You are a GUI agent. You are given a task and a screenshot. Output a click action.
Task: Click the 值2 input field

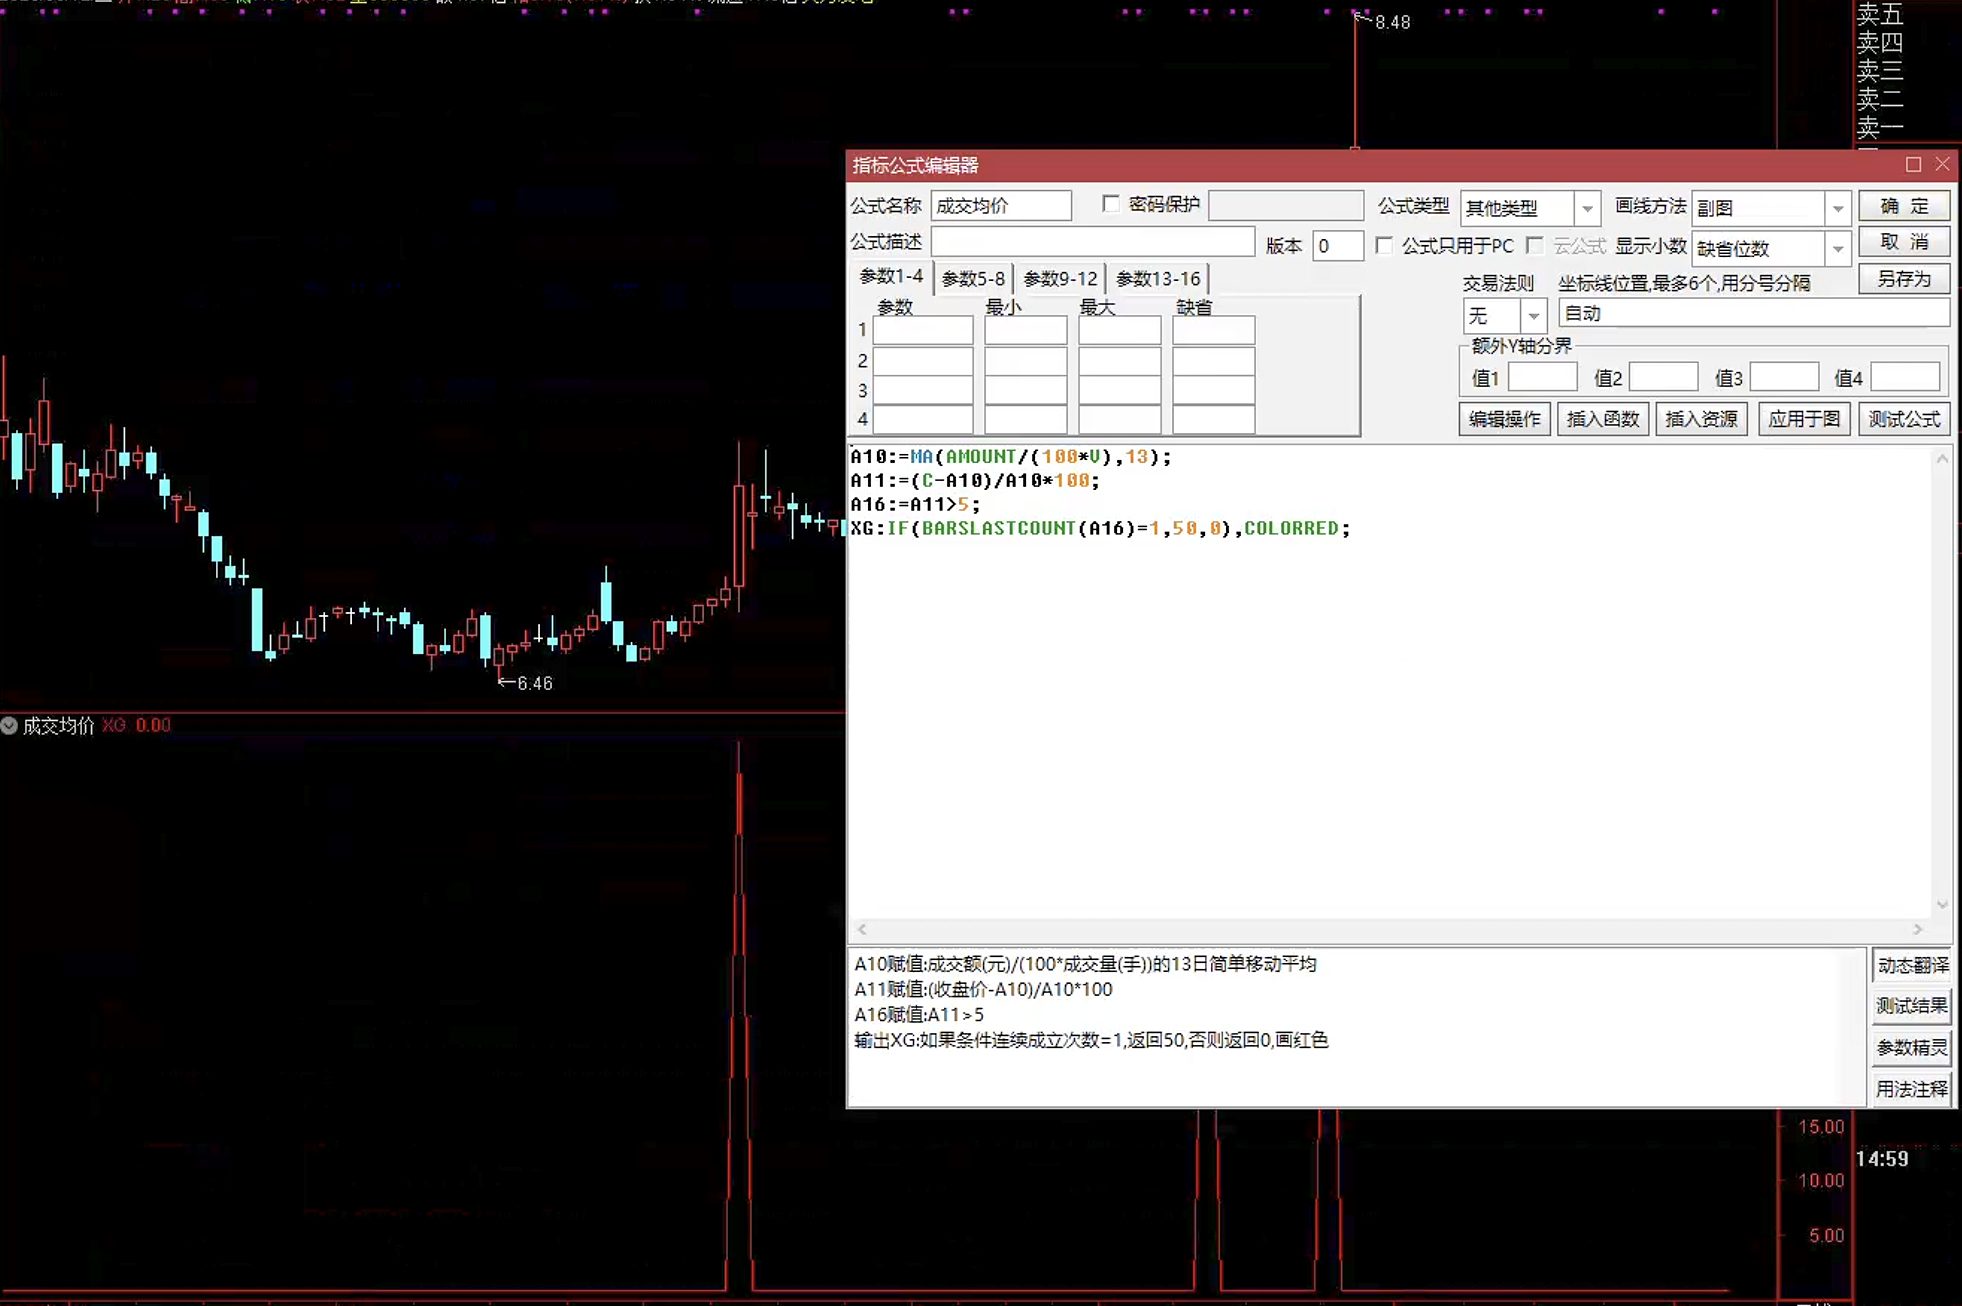point(1663,378)
